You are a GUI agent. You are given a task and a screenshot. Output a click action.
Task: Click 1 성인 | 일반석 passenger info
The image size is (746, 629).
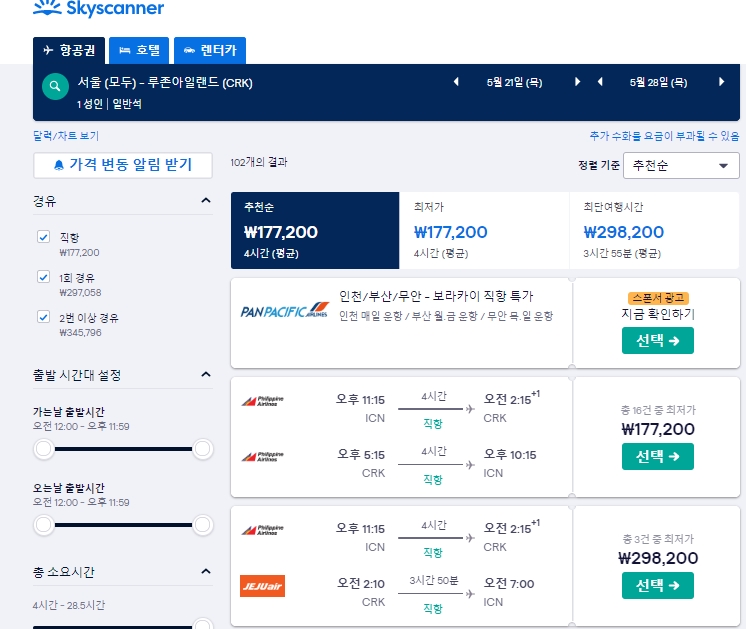[109, 104]
